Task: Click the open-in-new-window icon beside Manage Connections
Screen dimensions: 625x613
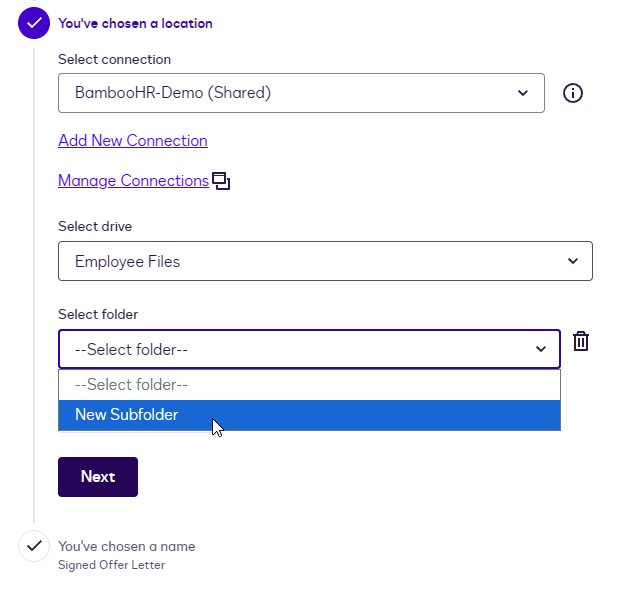Action: (221, 181)
